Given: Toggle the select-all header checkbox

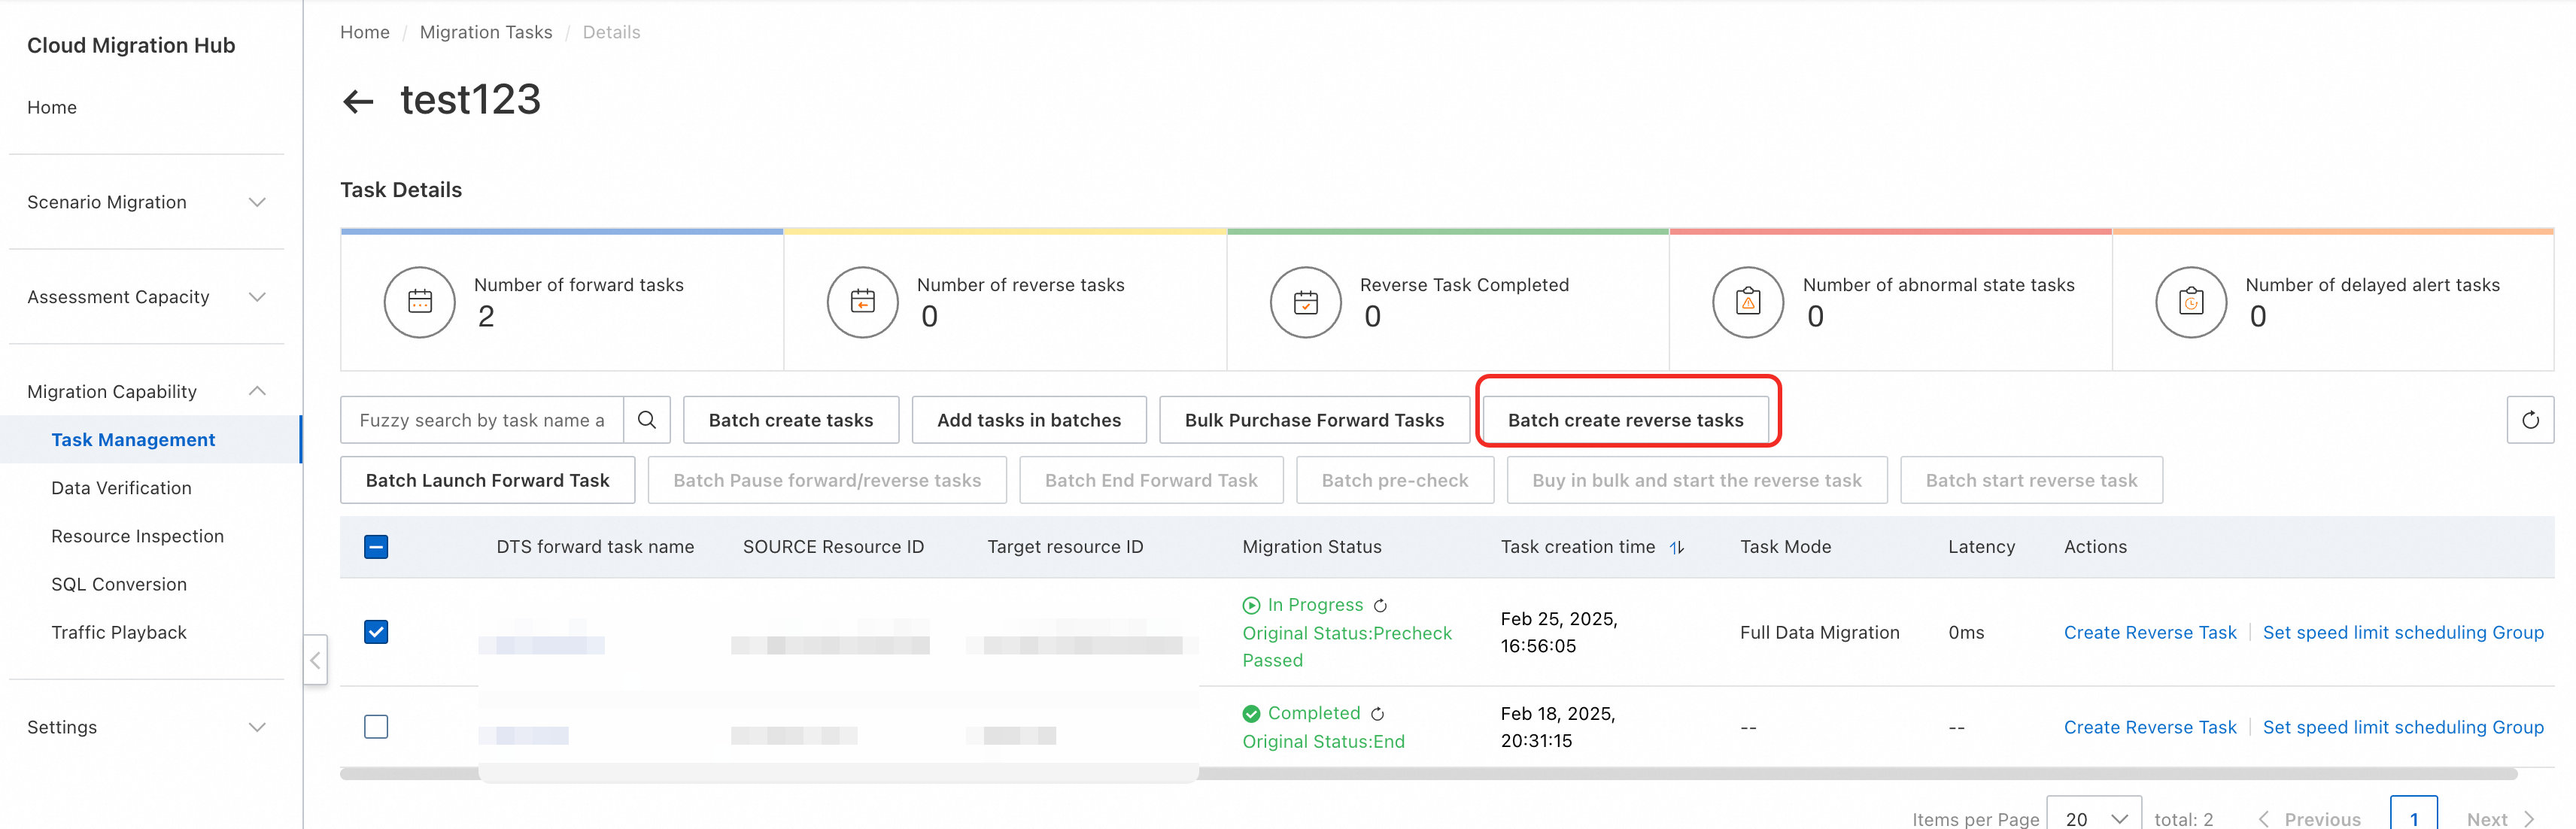Looking at the screenshot, I should pos(376,547).
